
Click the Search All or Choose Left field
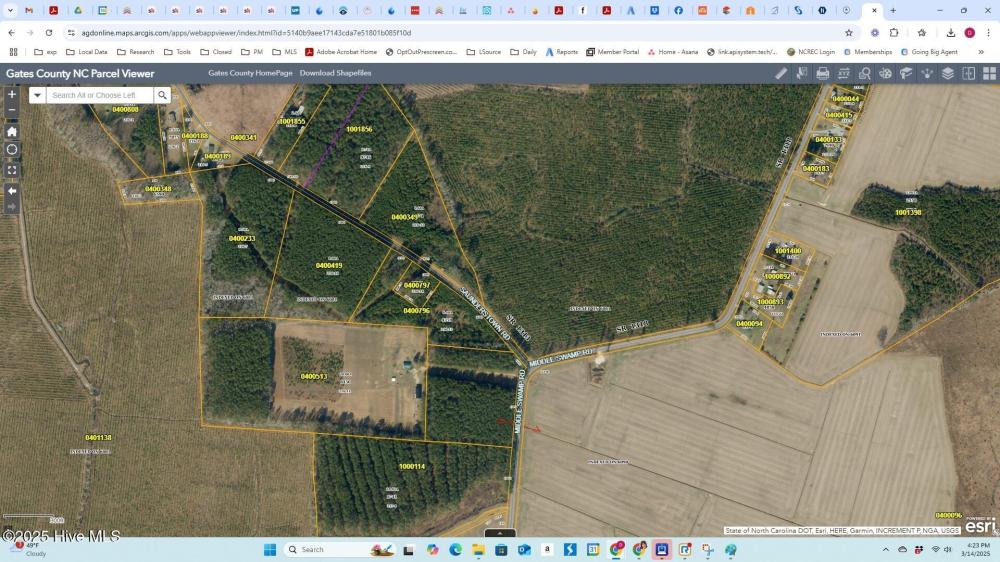(100, 95)
